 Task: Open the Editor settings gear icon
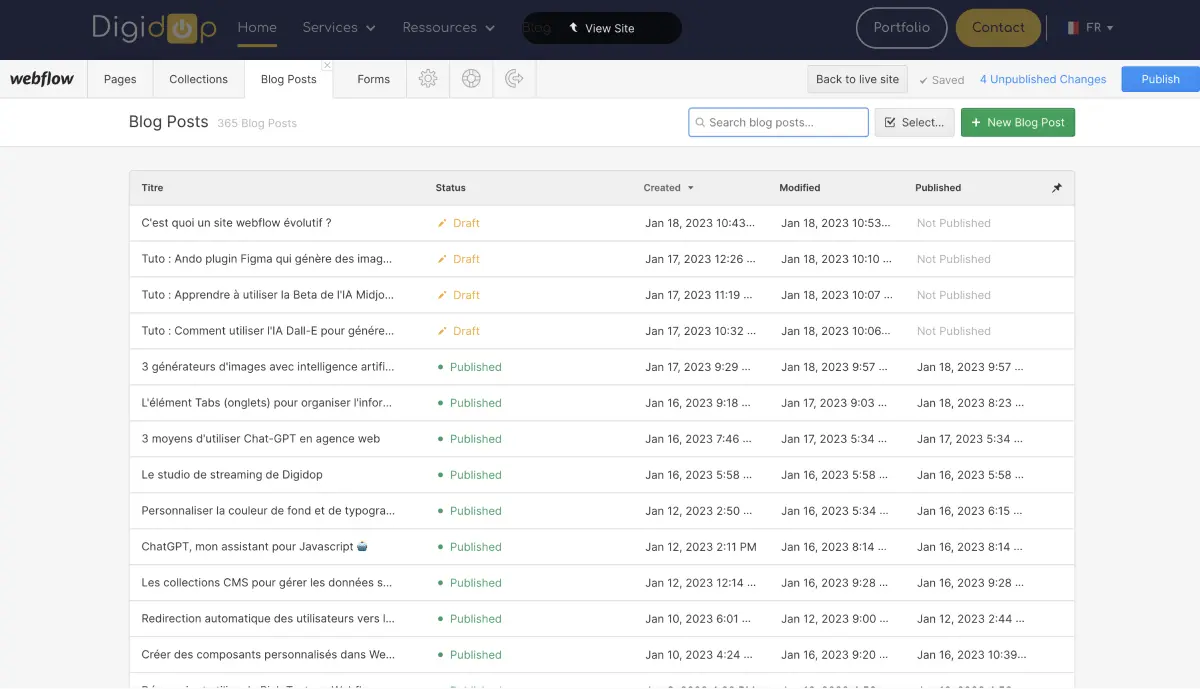point(428,79)
